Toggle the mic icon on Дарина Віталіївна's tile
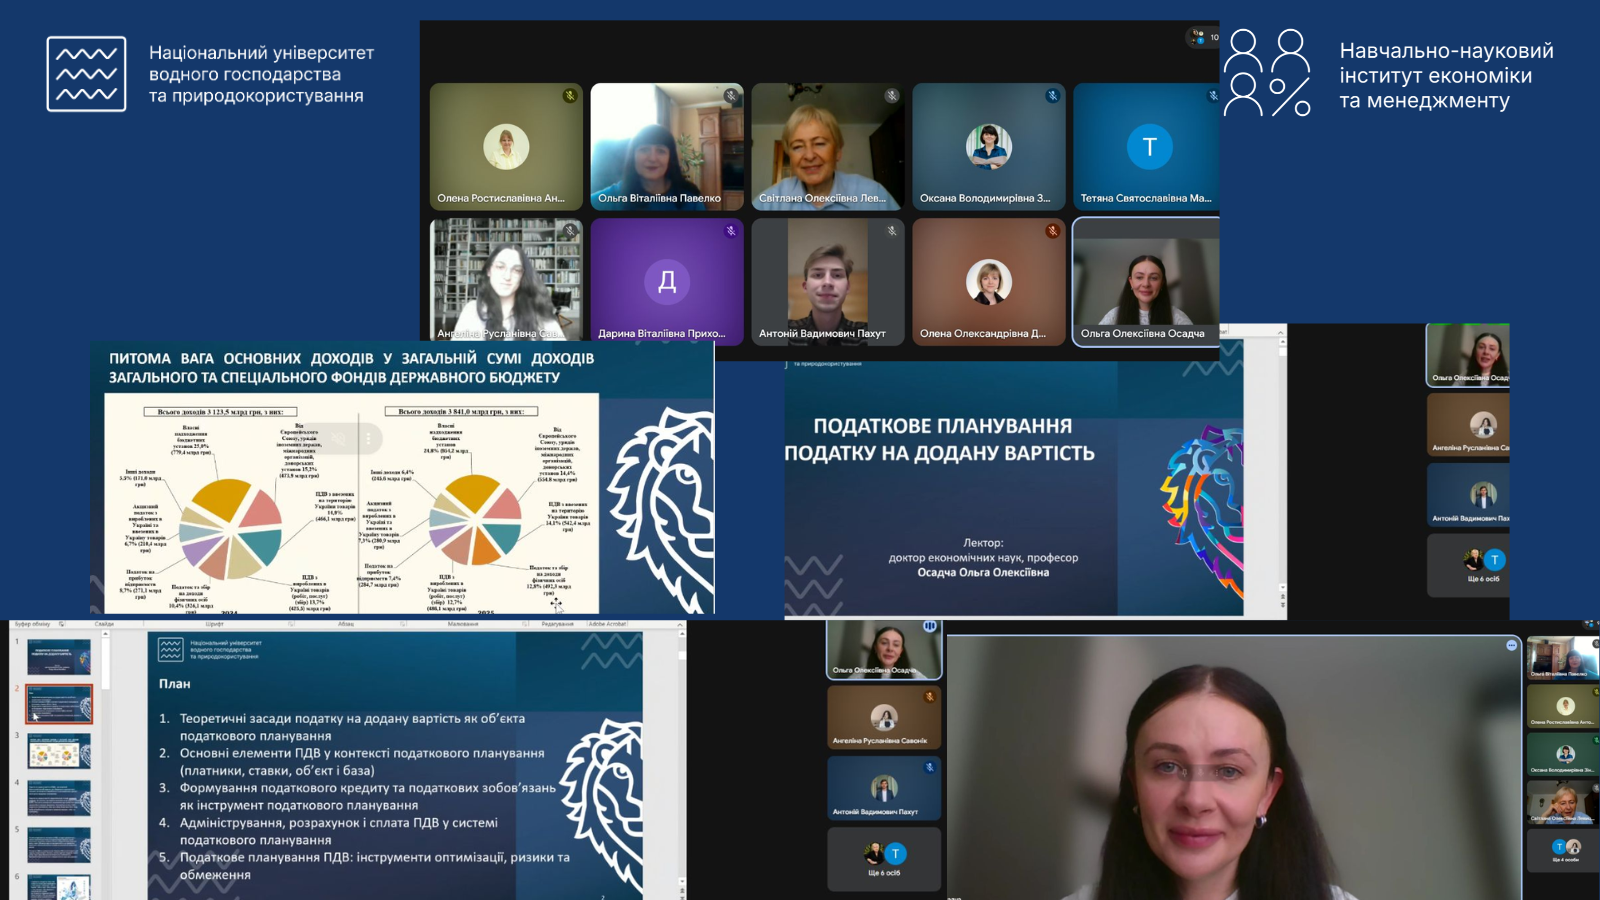The image size is (1600, 900). (731, 231)
